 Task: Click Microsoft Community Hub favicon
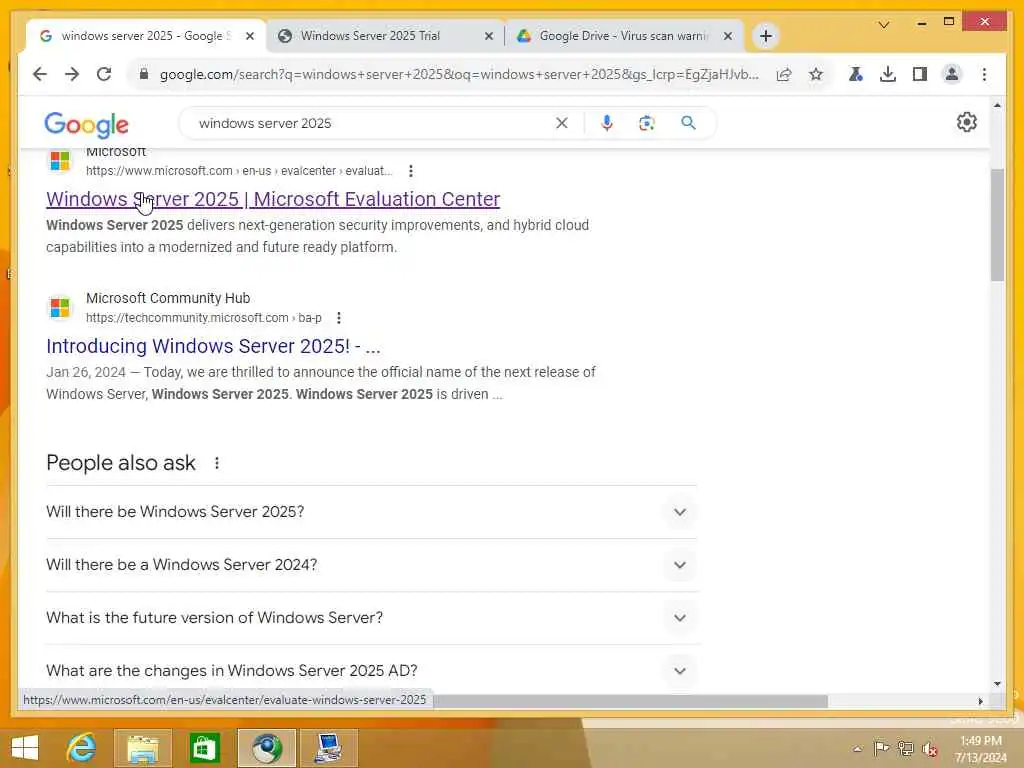pyautogui.click(x=60, y=308)
